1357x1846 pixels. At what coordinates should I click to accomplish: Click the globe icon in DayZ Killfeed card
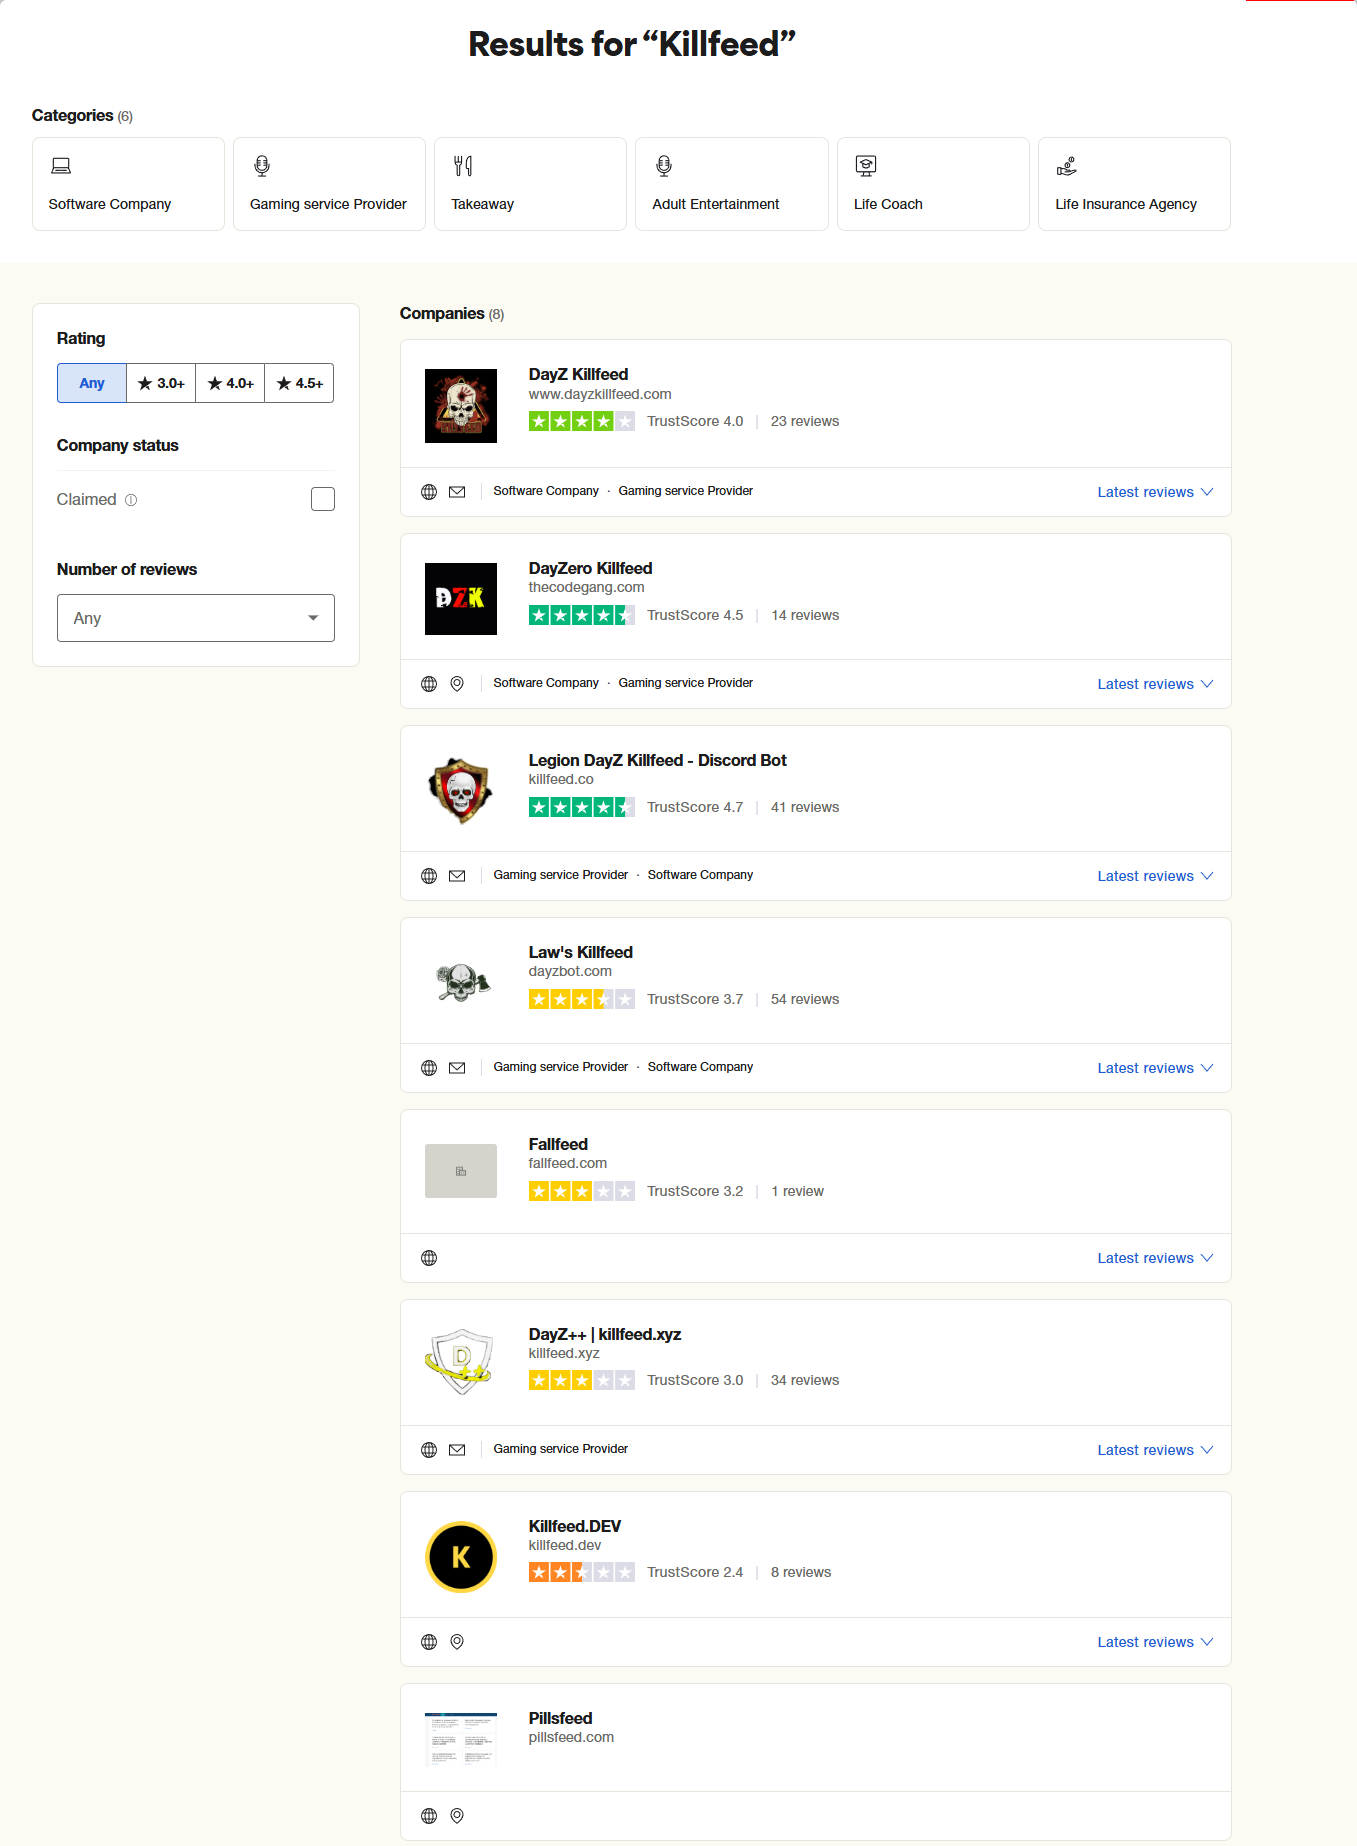[x=429, y=492]
